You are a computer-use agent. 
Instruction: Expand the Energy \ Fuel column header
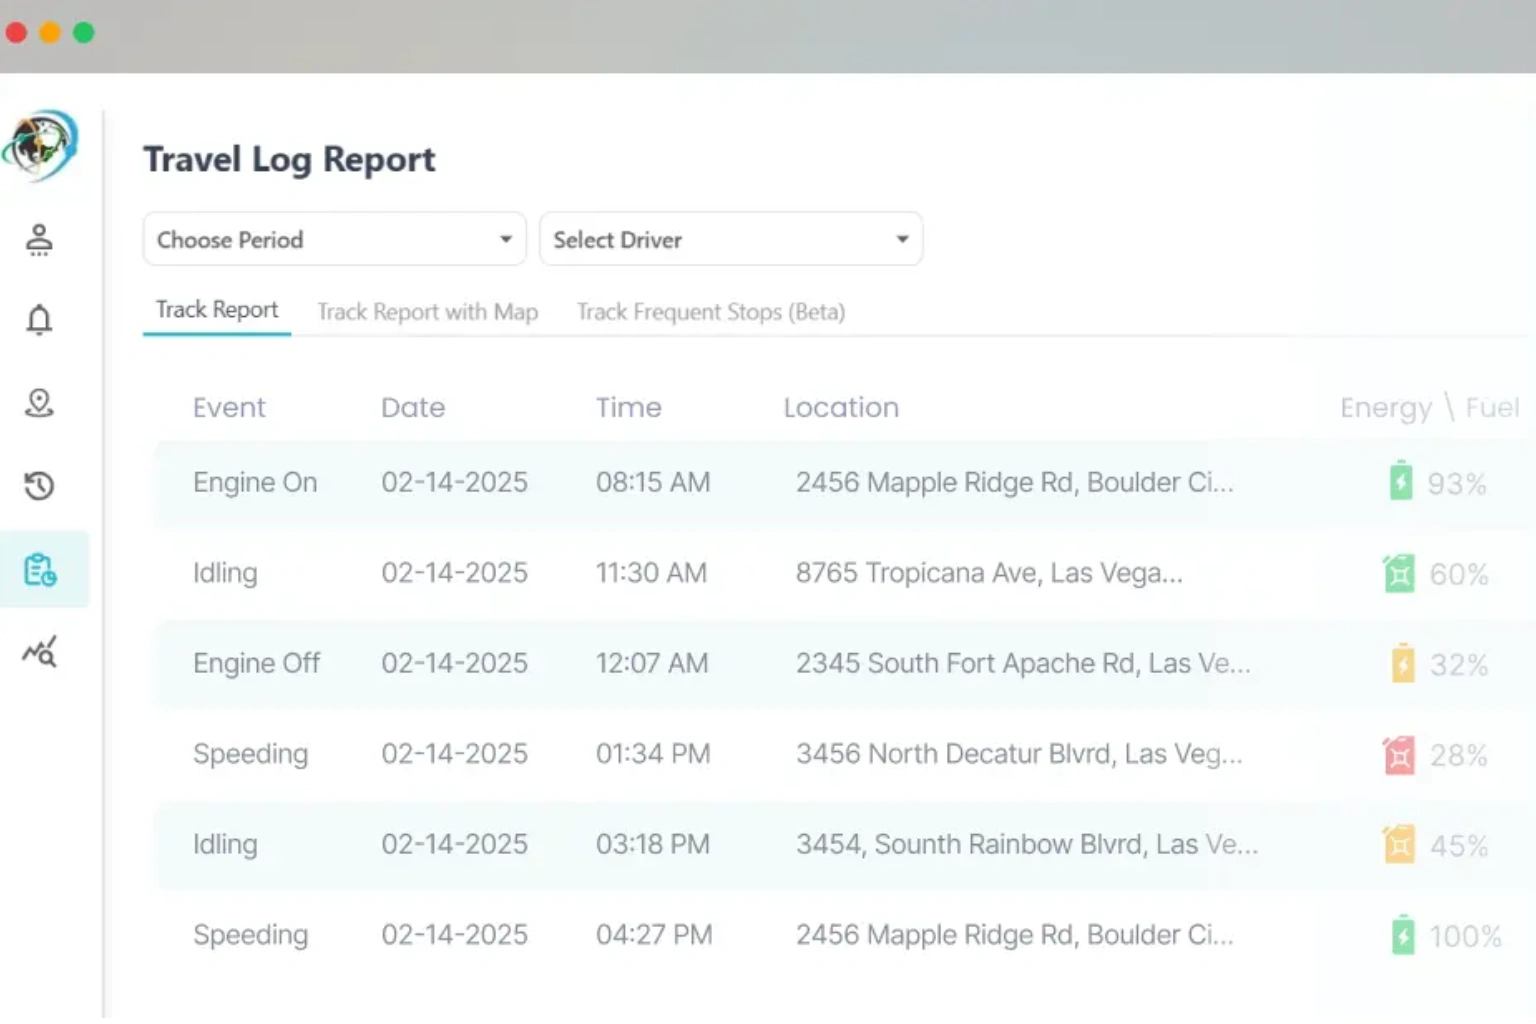click(x=1428, y=407)
